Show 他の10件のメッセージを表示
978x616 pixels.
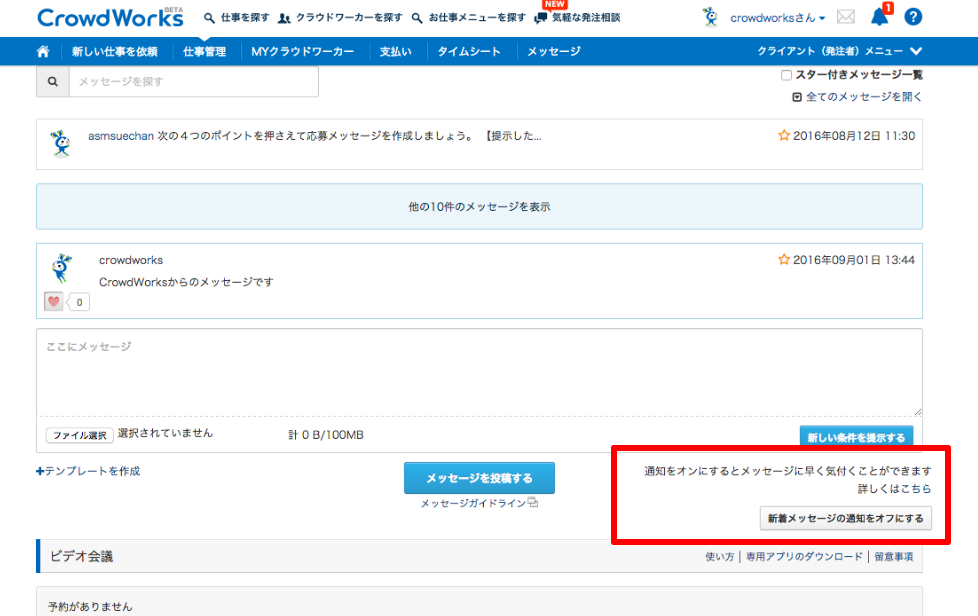click(479, 207)
